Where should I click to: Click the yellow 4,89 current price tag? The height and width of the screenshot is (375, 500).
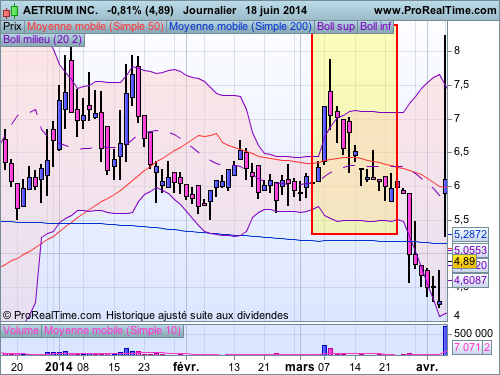click(x=464, y=261)
